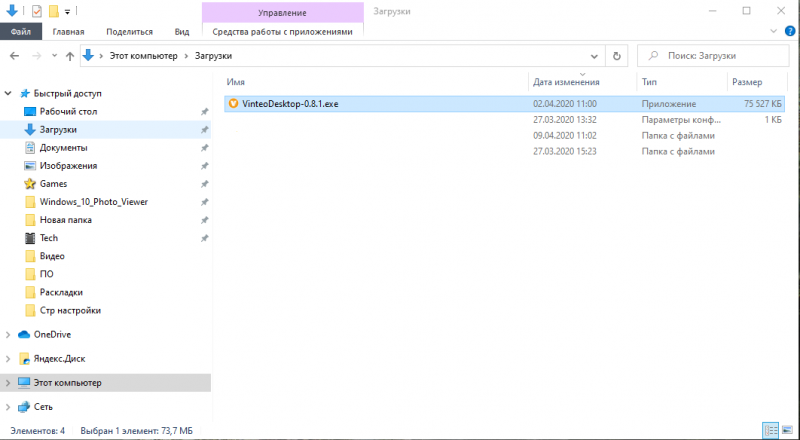This screenshot has height=440, width=800.
Task: Select OneDrive in the navigation pane
Action: tap(52, 335)
